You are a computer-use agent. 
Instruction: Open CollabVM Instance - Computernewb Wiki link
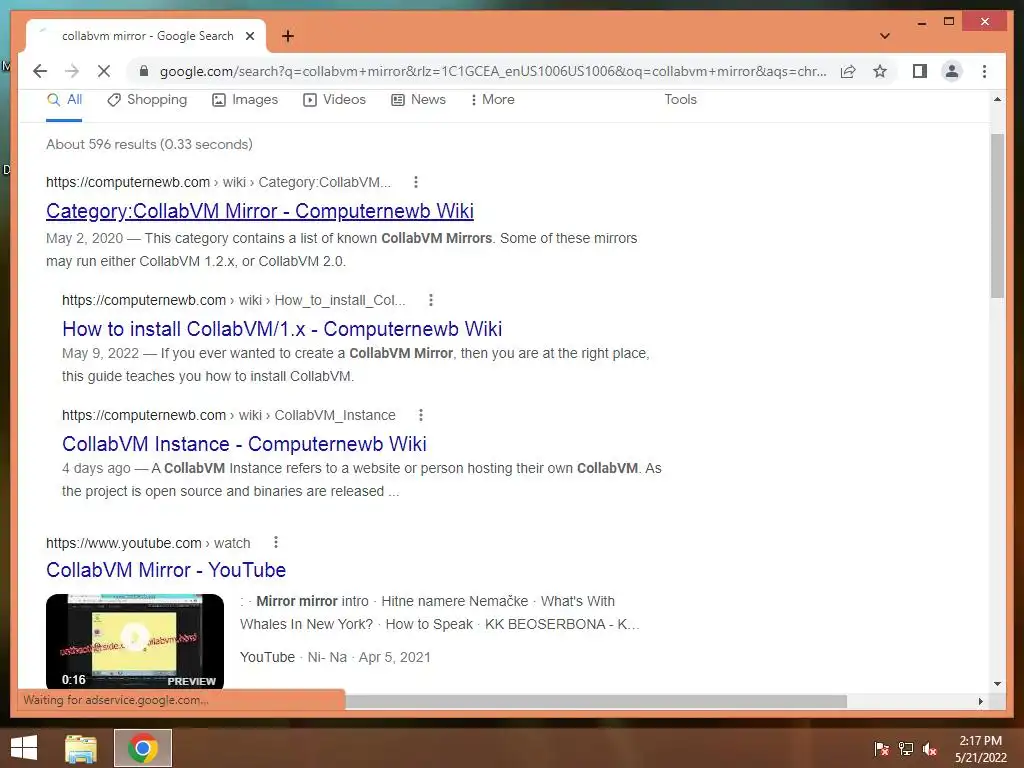244,443
